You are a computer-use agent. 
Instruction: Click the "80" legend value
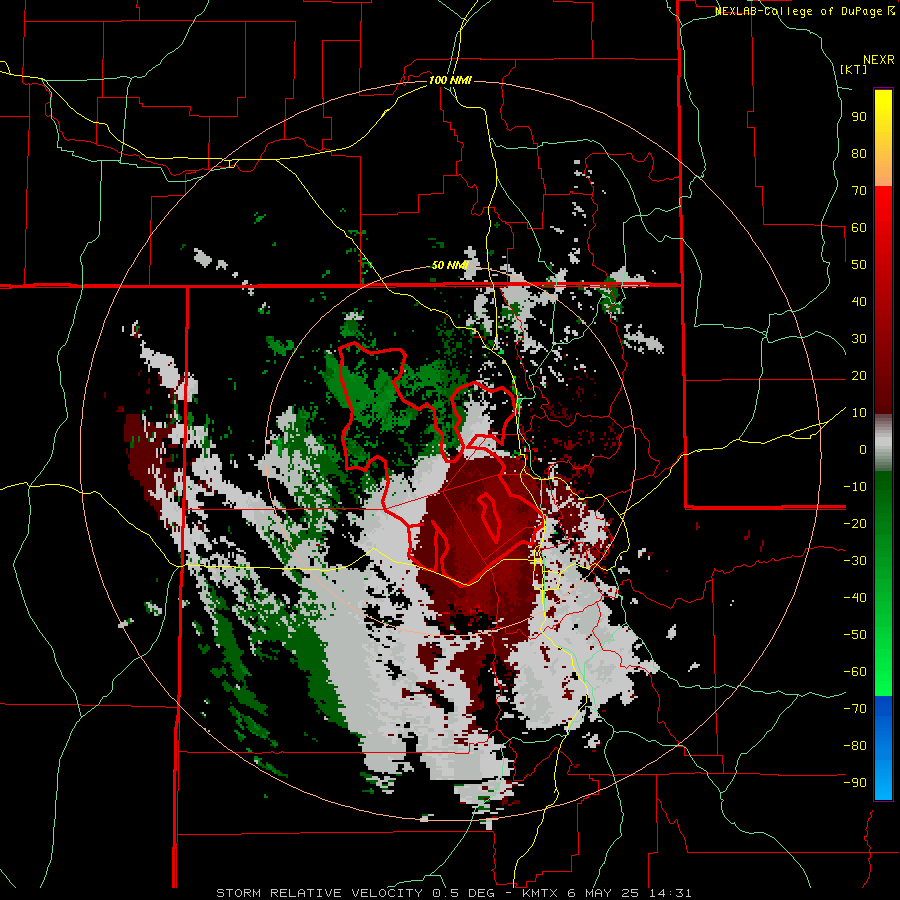pos(859,154)
